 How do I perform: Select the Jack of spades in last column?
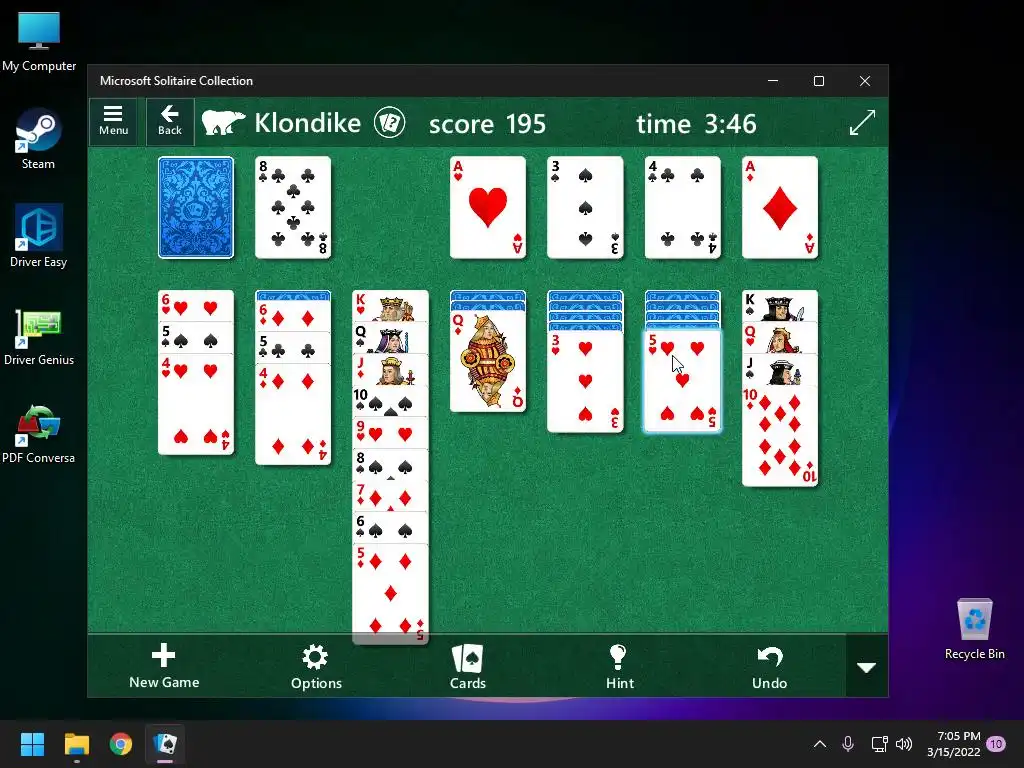tap(780, 370)
